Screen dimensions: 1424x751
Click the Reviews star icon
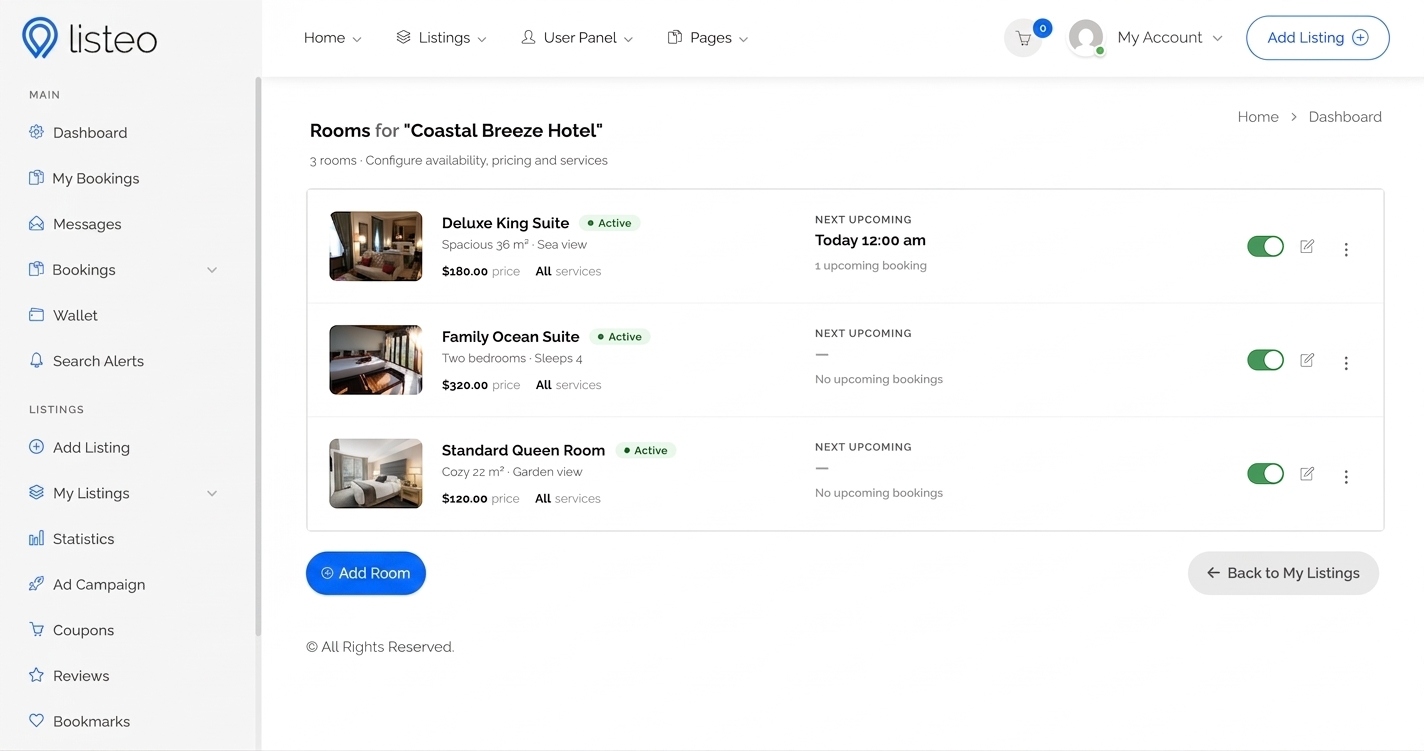tap(36, 676)
